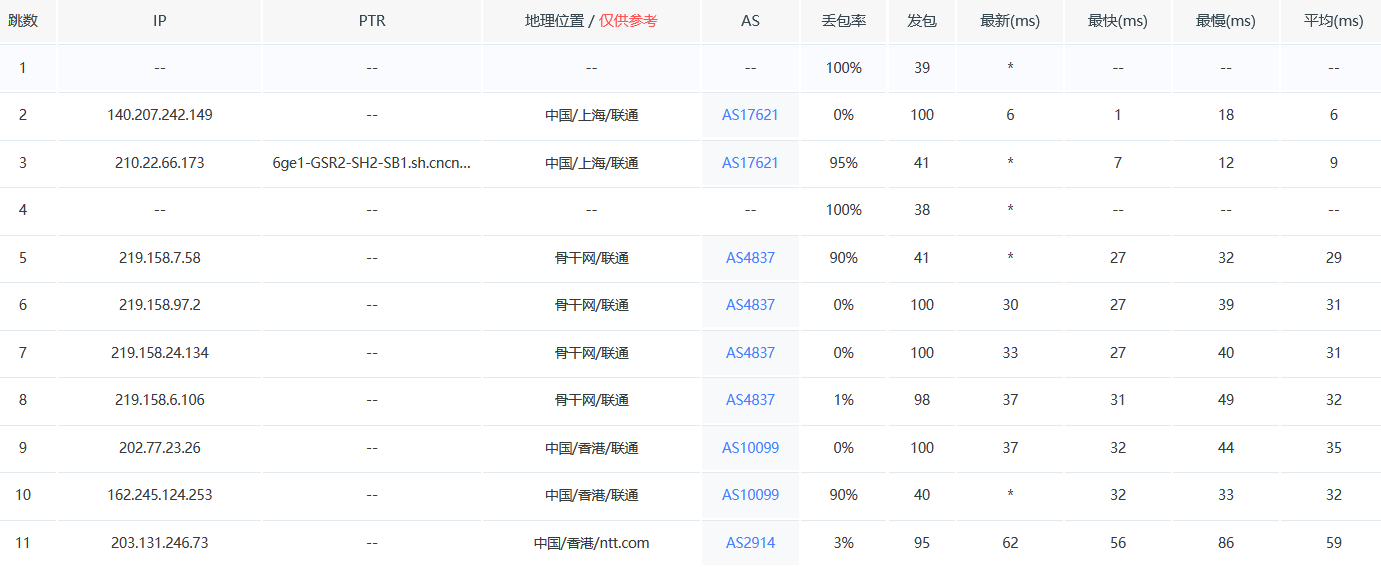The image size is (1381, 567).
Task: Click AS4837 link beside 219.158.6.106
Action: [750, 400]
